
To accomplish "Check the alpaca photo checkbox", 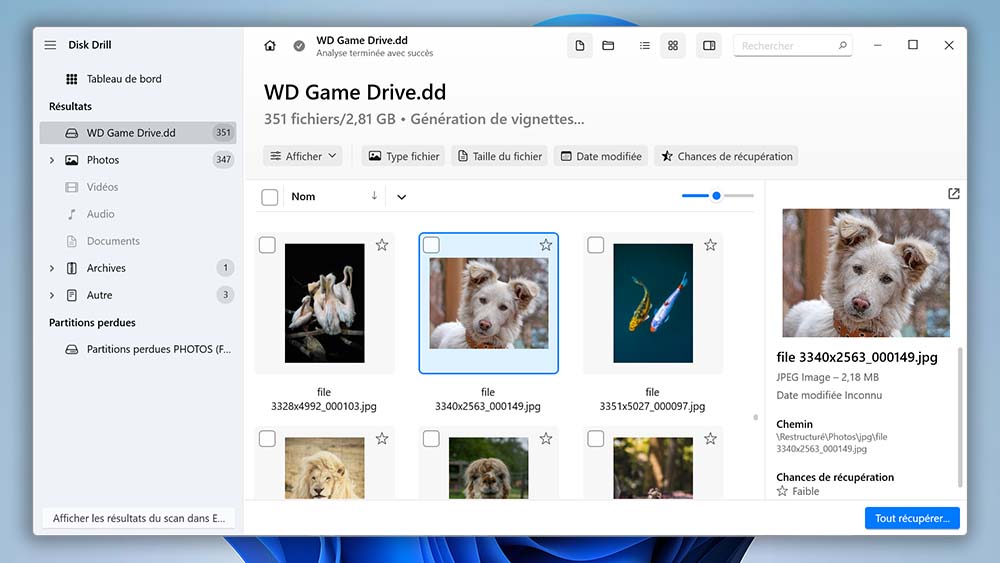I will [431, 439].
